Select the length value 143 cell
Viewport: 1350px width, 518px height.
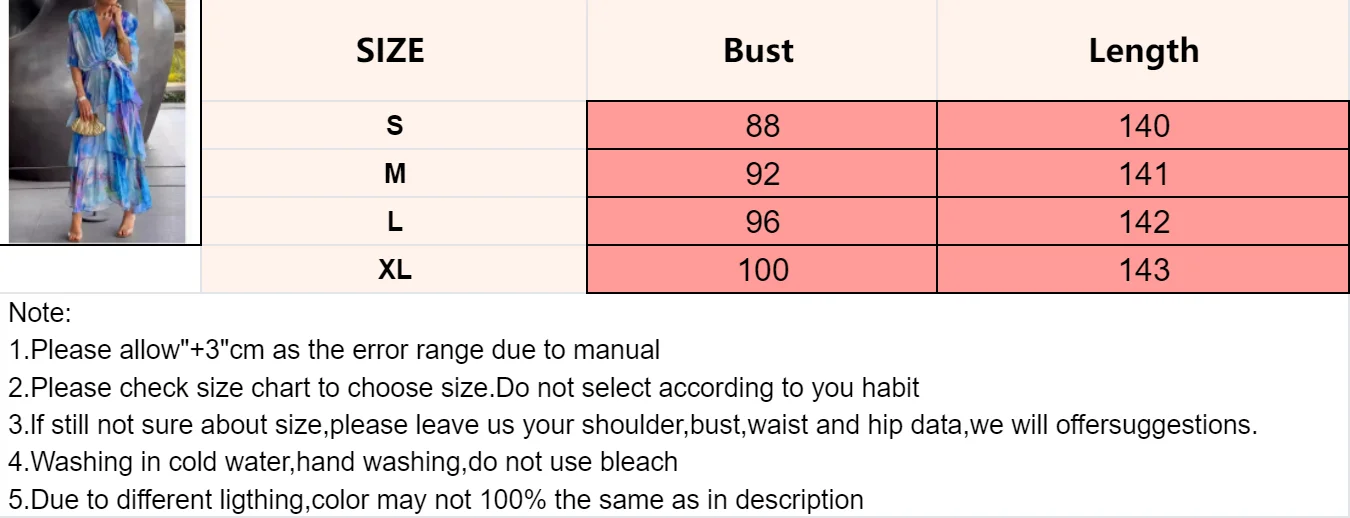point(1143,269)
